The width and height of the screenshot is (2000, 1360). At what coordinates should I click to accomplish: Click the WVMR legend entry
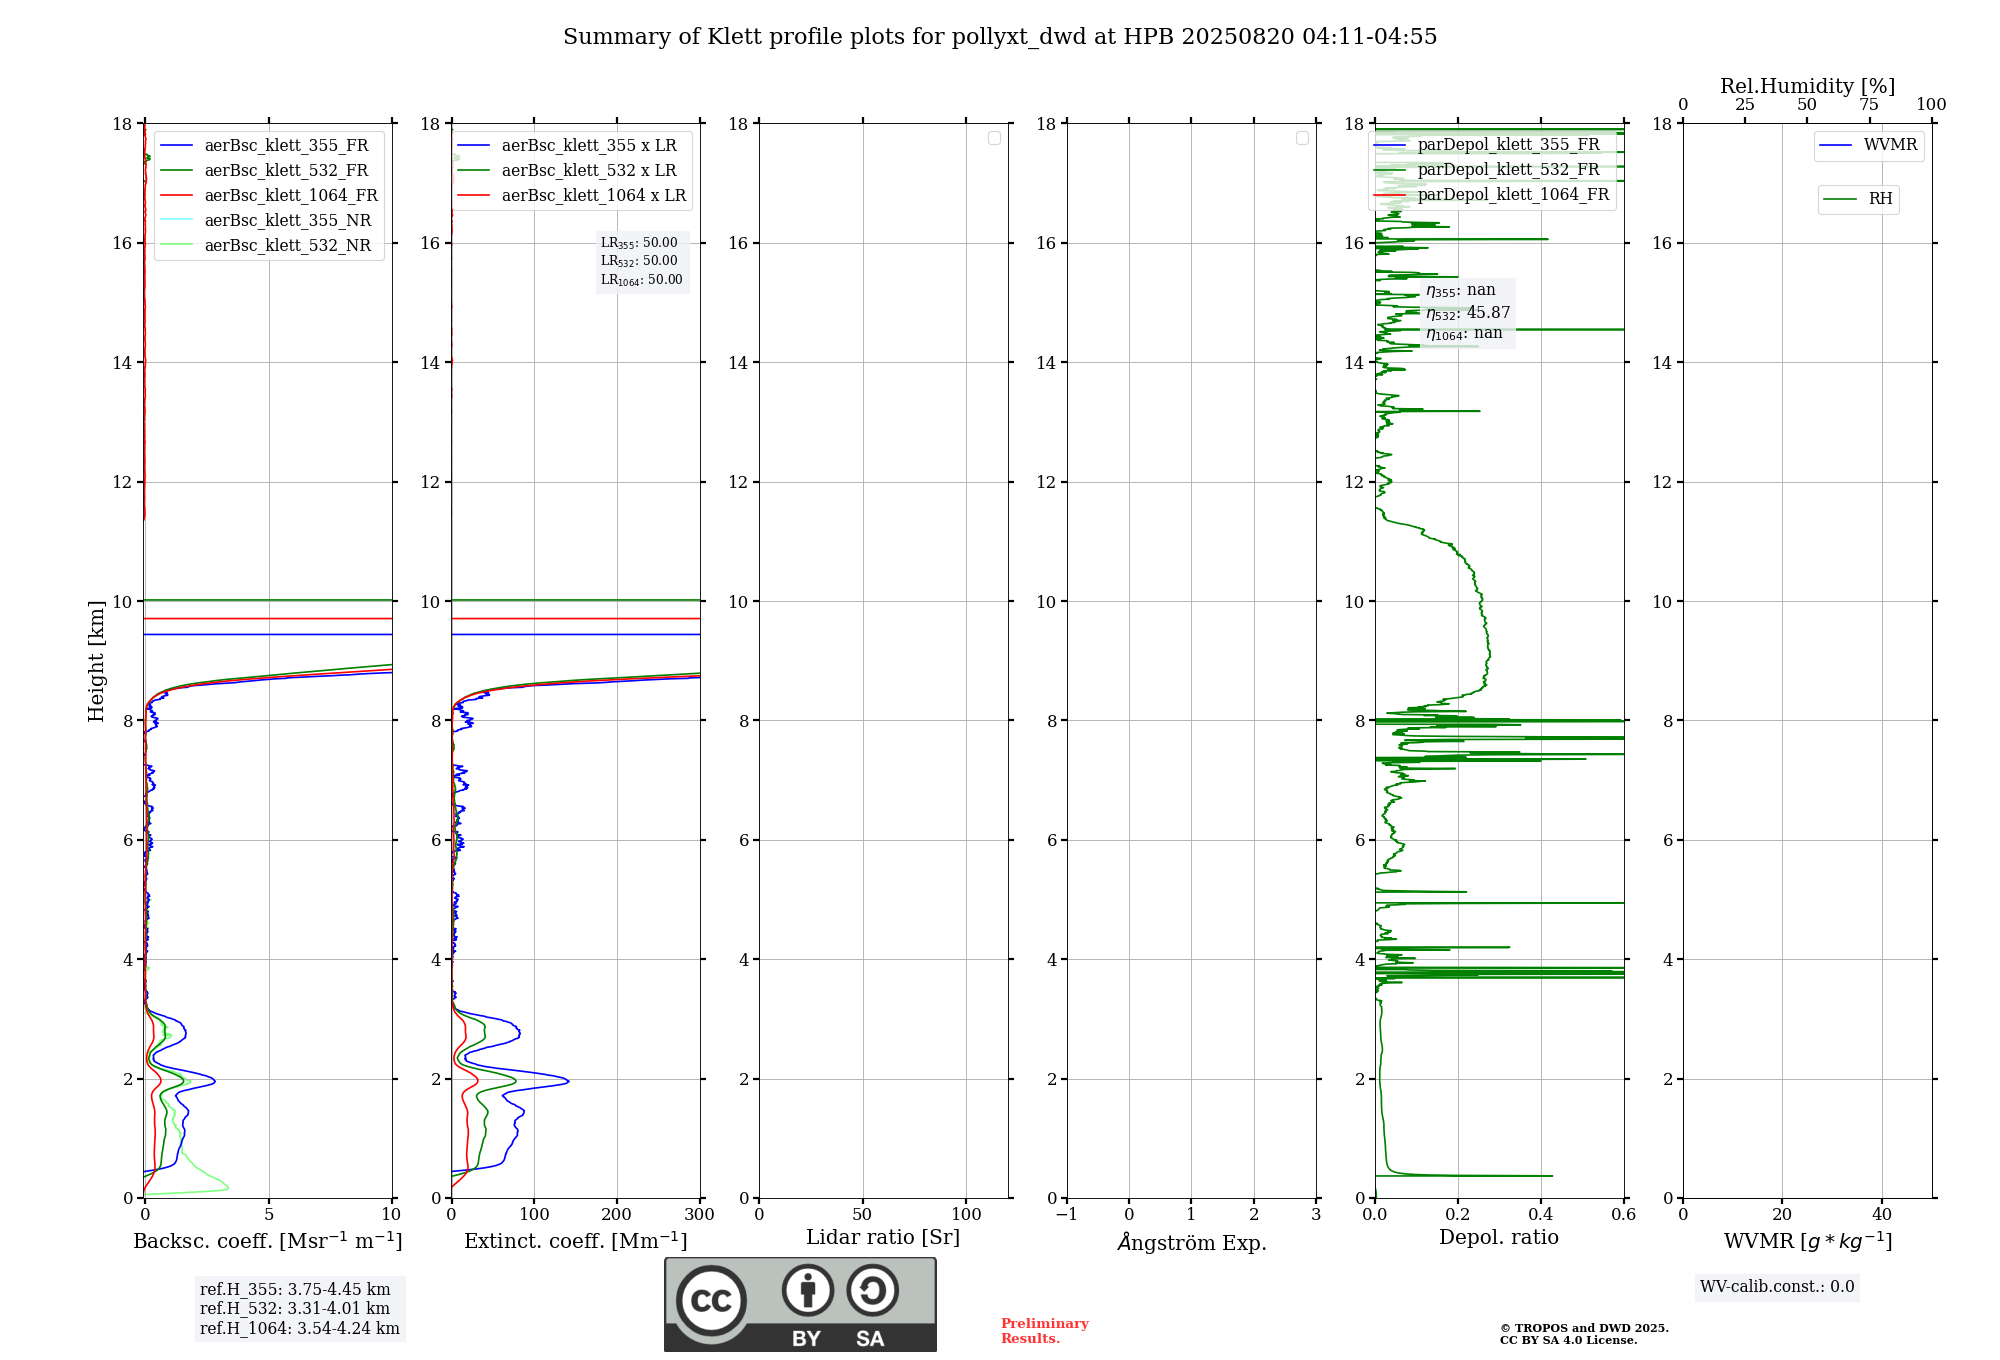tap(1869, 146)
